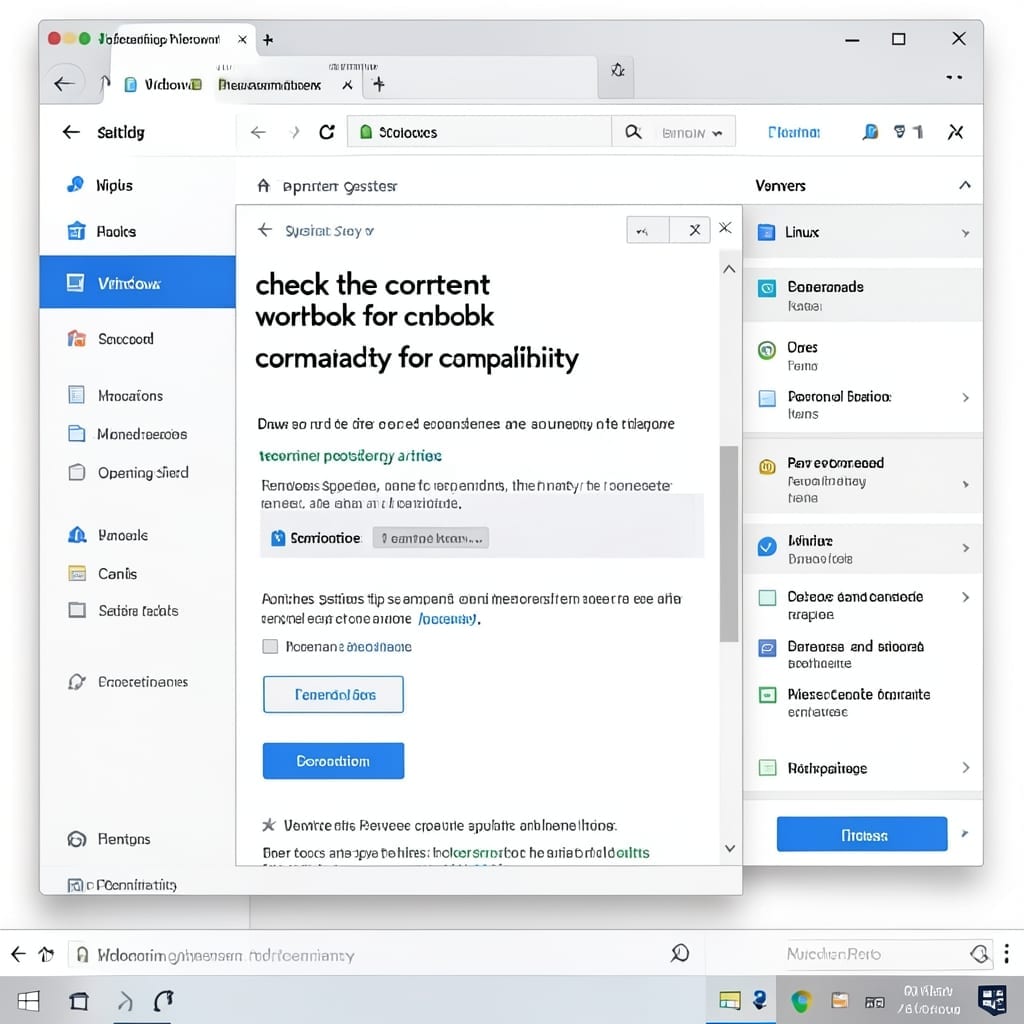Click the blue Scmiootioe icon
The image size is (1024, 1024).
click(278, 538)
